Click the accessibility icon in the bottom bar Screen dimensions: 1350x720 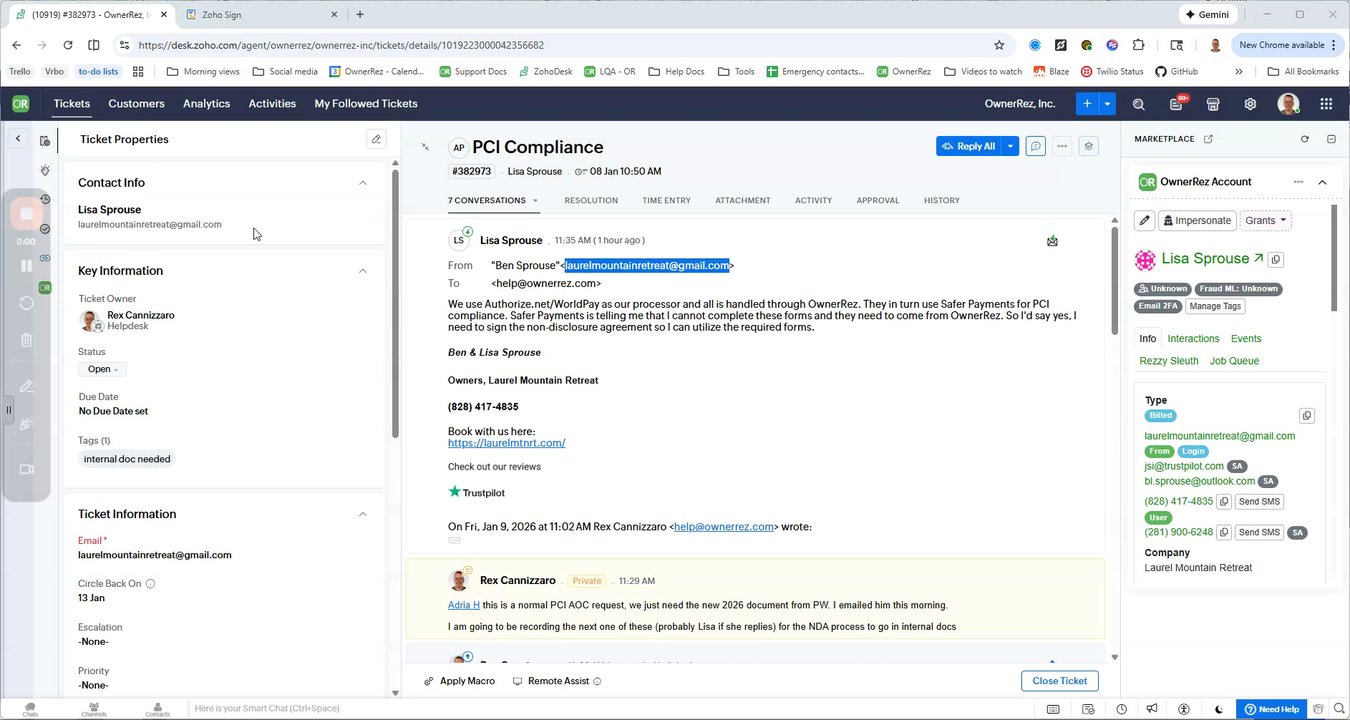pyautogui.click(x=1184, y=709)
